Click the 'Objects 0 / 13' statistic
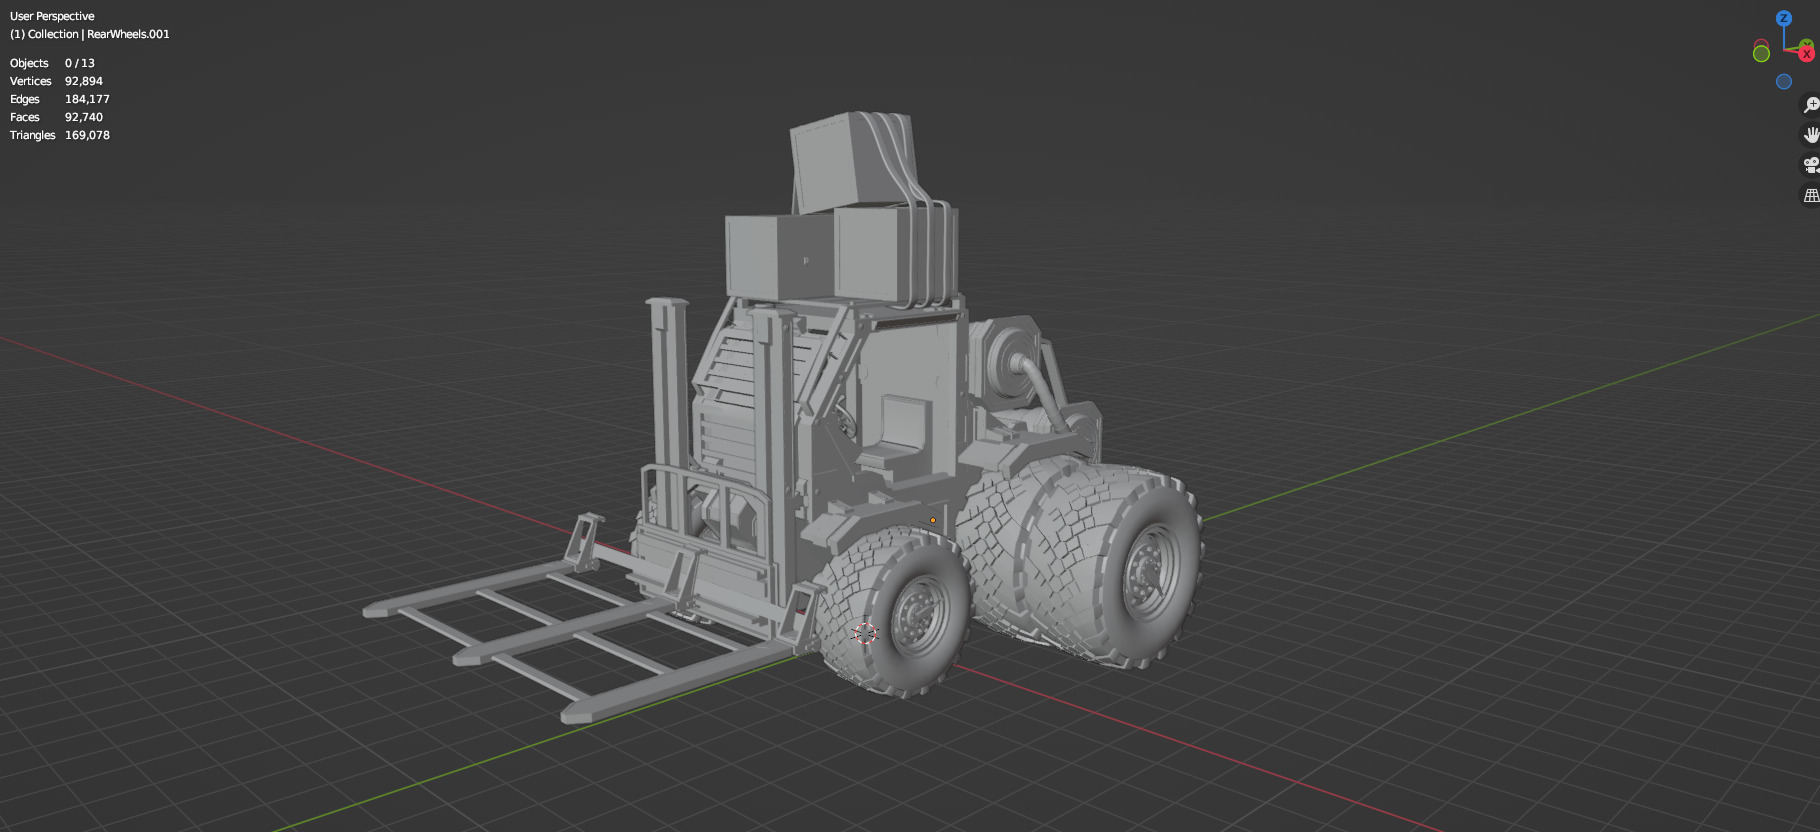This screenshot has height=832, width=1820. (x=52, y=63)
